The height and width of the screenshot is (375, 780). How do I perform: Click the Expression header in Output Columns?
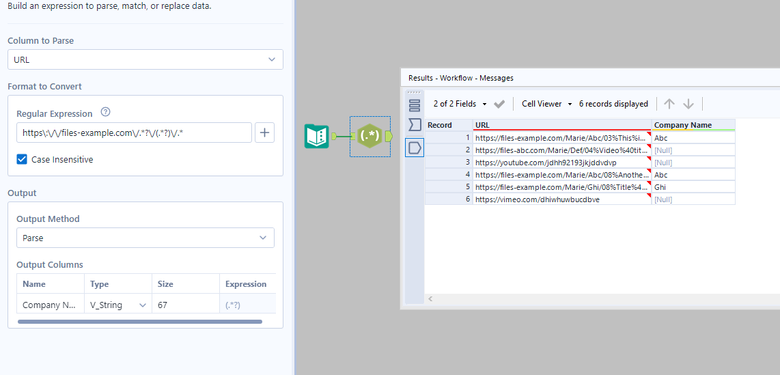(247, 284)
